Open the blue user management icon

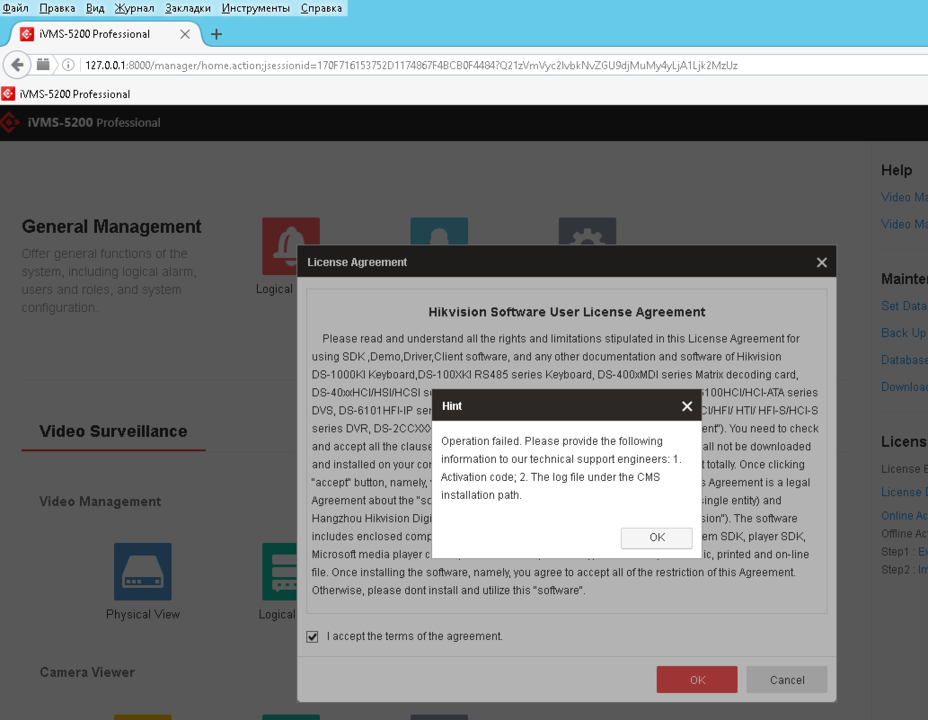[439, 231]
